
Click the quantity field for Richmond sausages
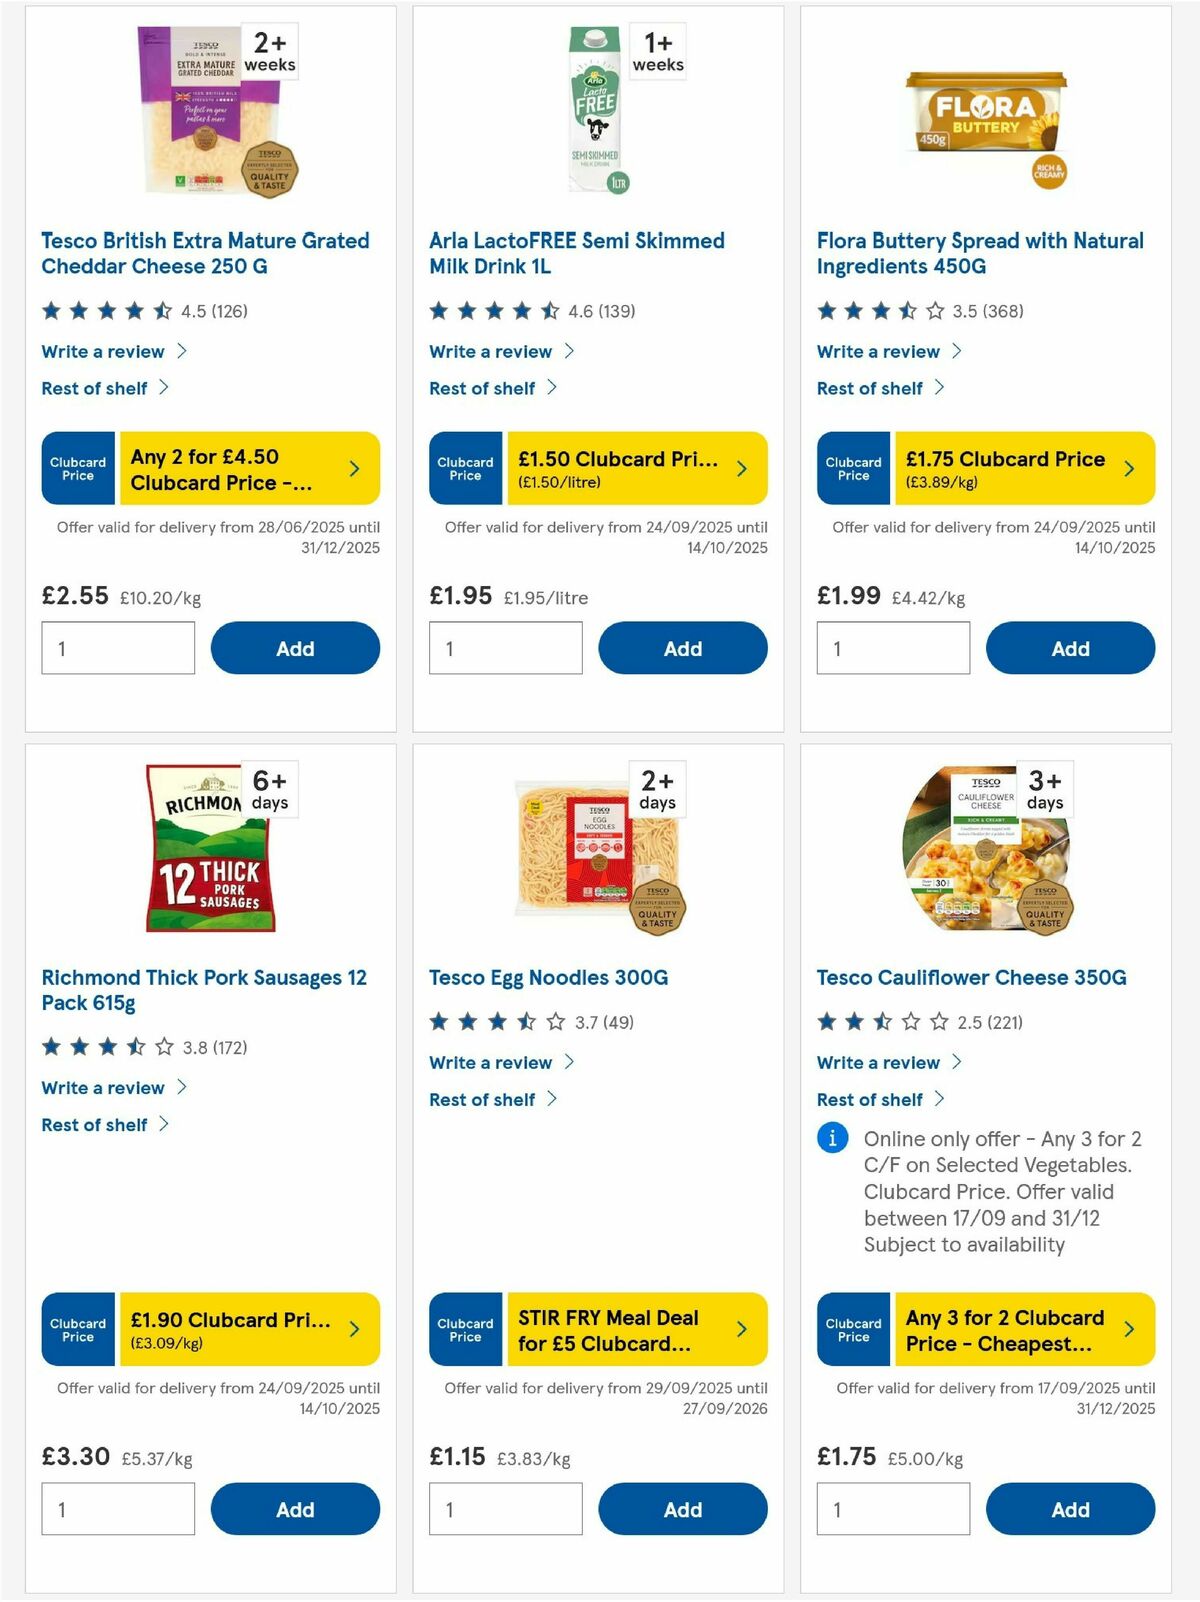(117, 1508)
